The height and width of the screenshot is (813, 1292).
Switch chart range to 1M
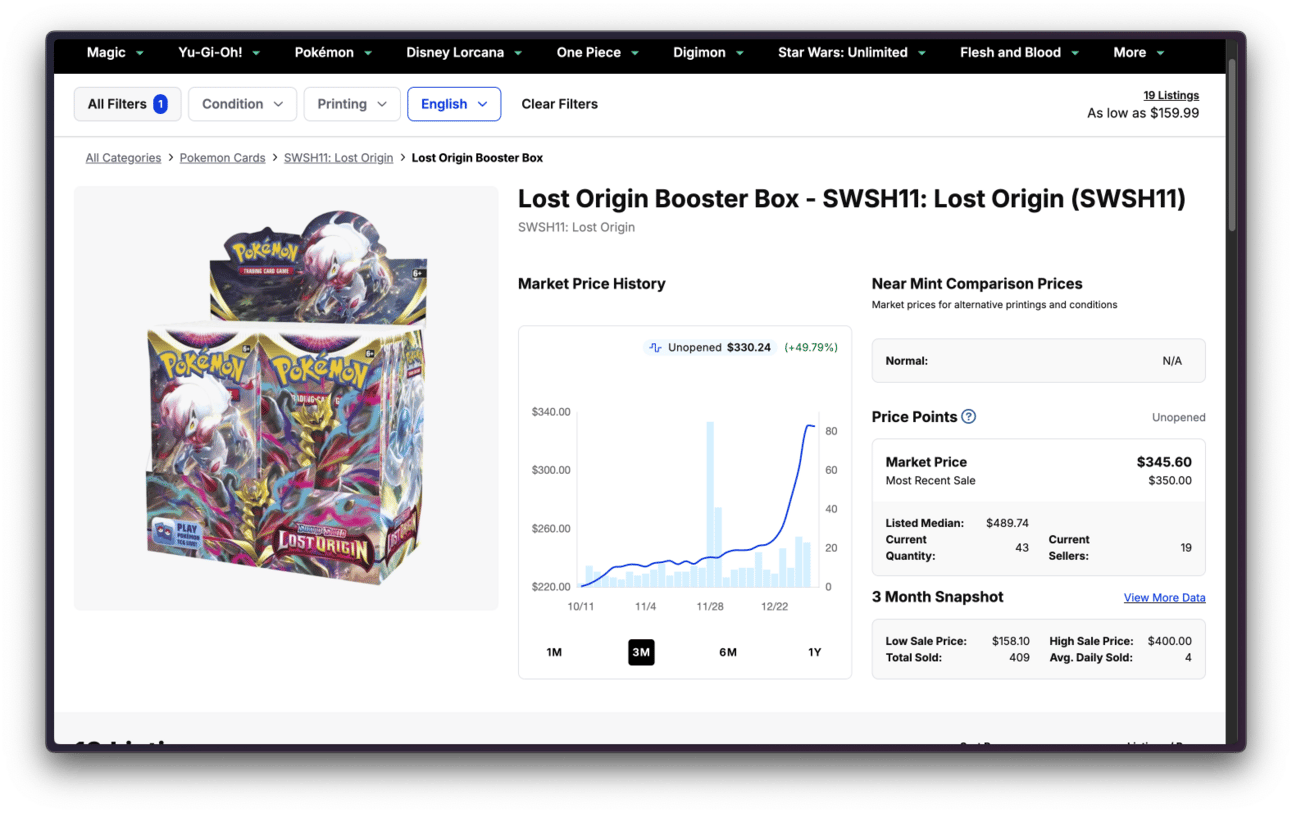554,652
